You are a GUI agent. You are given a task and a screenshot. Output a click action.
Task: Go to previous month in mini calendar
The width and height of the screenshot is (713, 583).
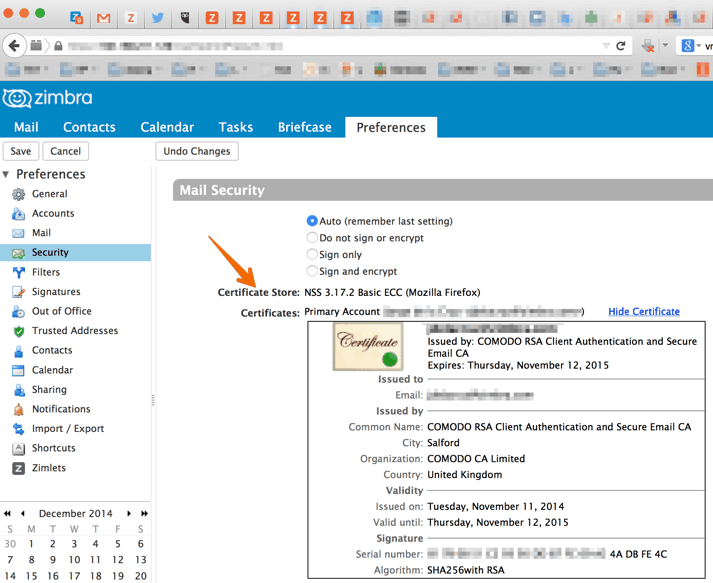(23, 513)
